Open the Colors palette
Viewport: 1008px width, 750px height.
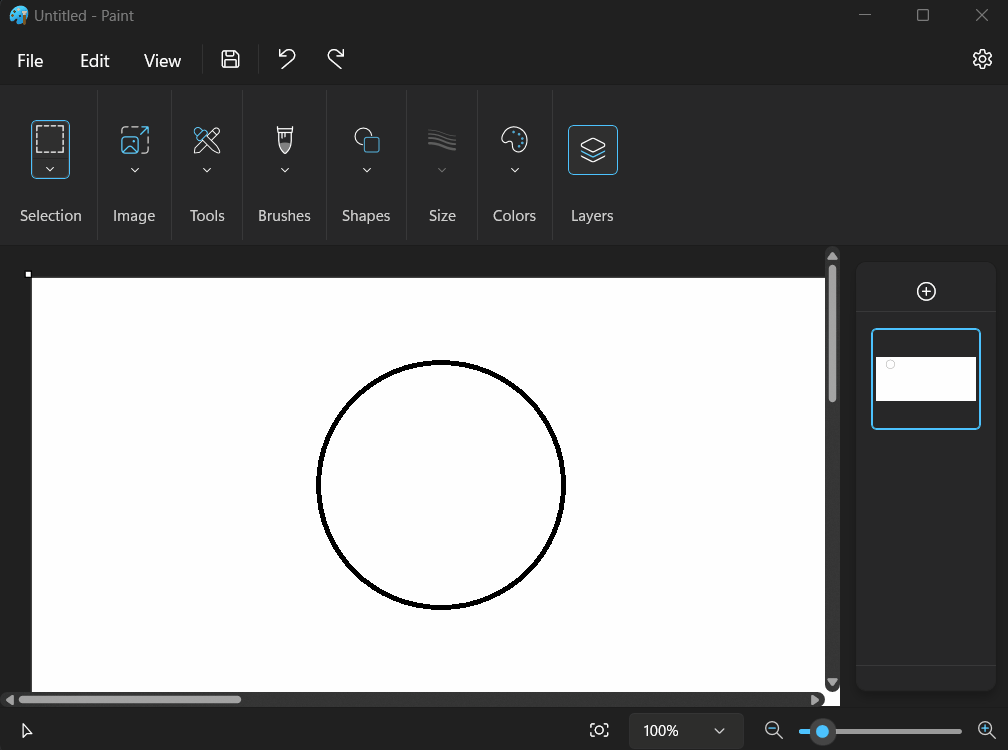pos(514,140)
